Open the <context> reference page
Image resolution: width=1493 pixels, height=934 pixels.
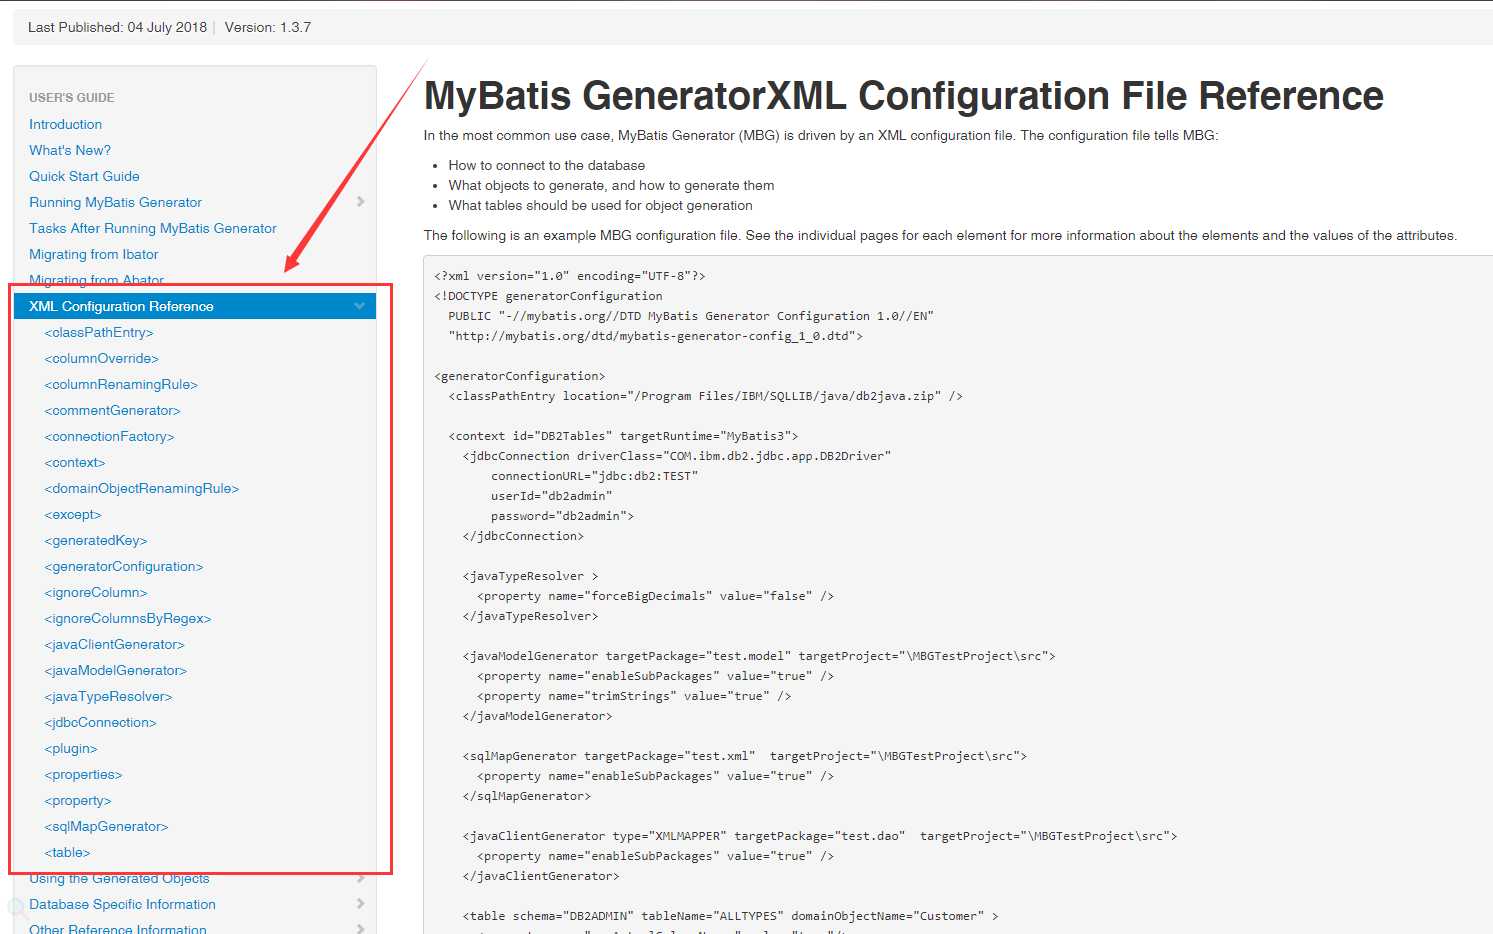point(75,462)
